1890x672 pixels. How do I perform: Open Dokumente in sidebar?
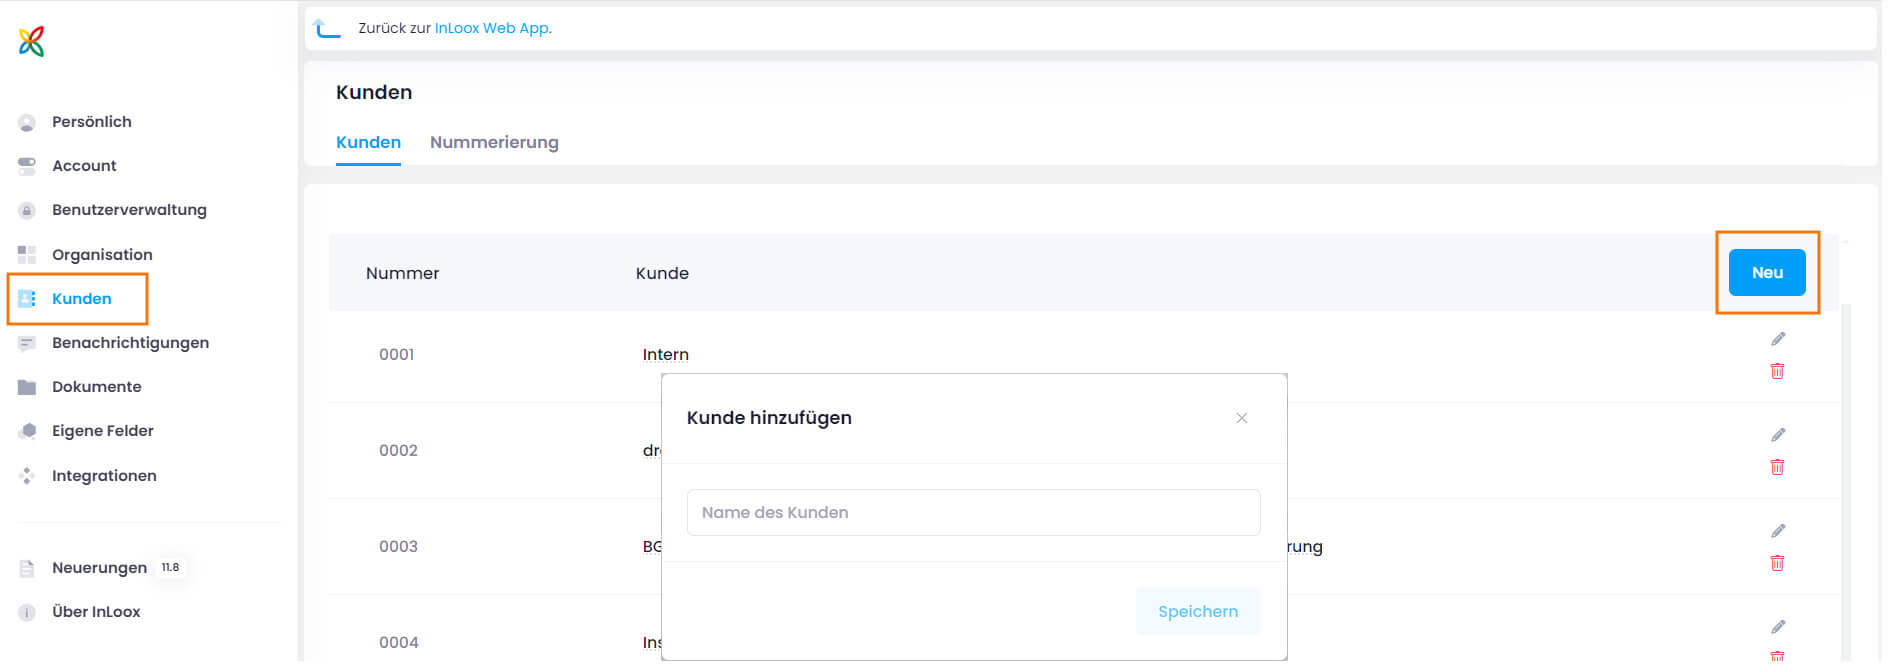(x=97, y=387)
